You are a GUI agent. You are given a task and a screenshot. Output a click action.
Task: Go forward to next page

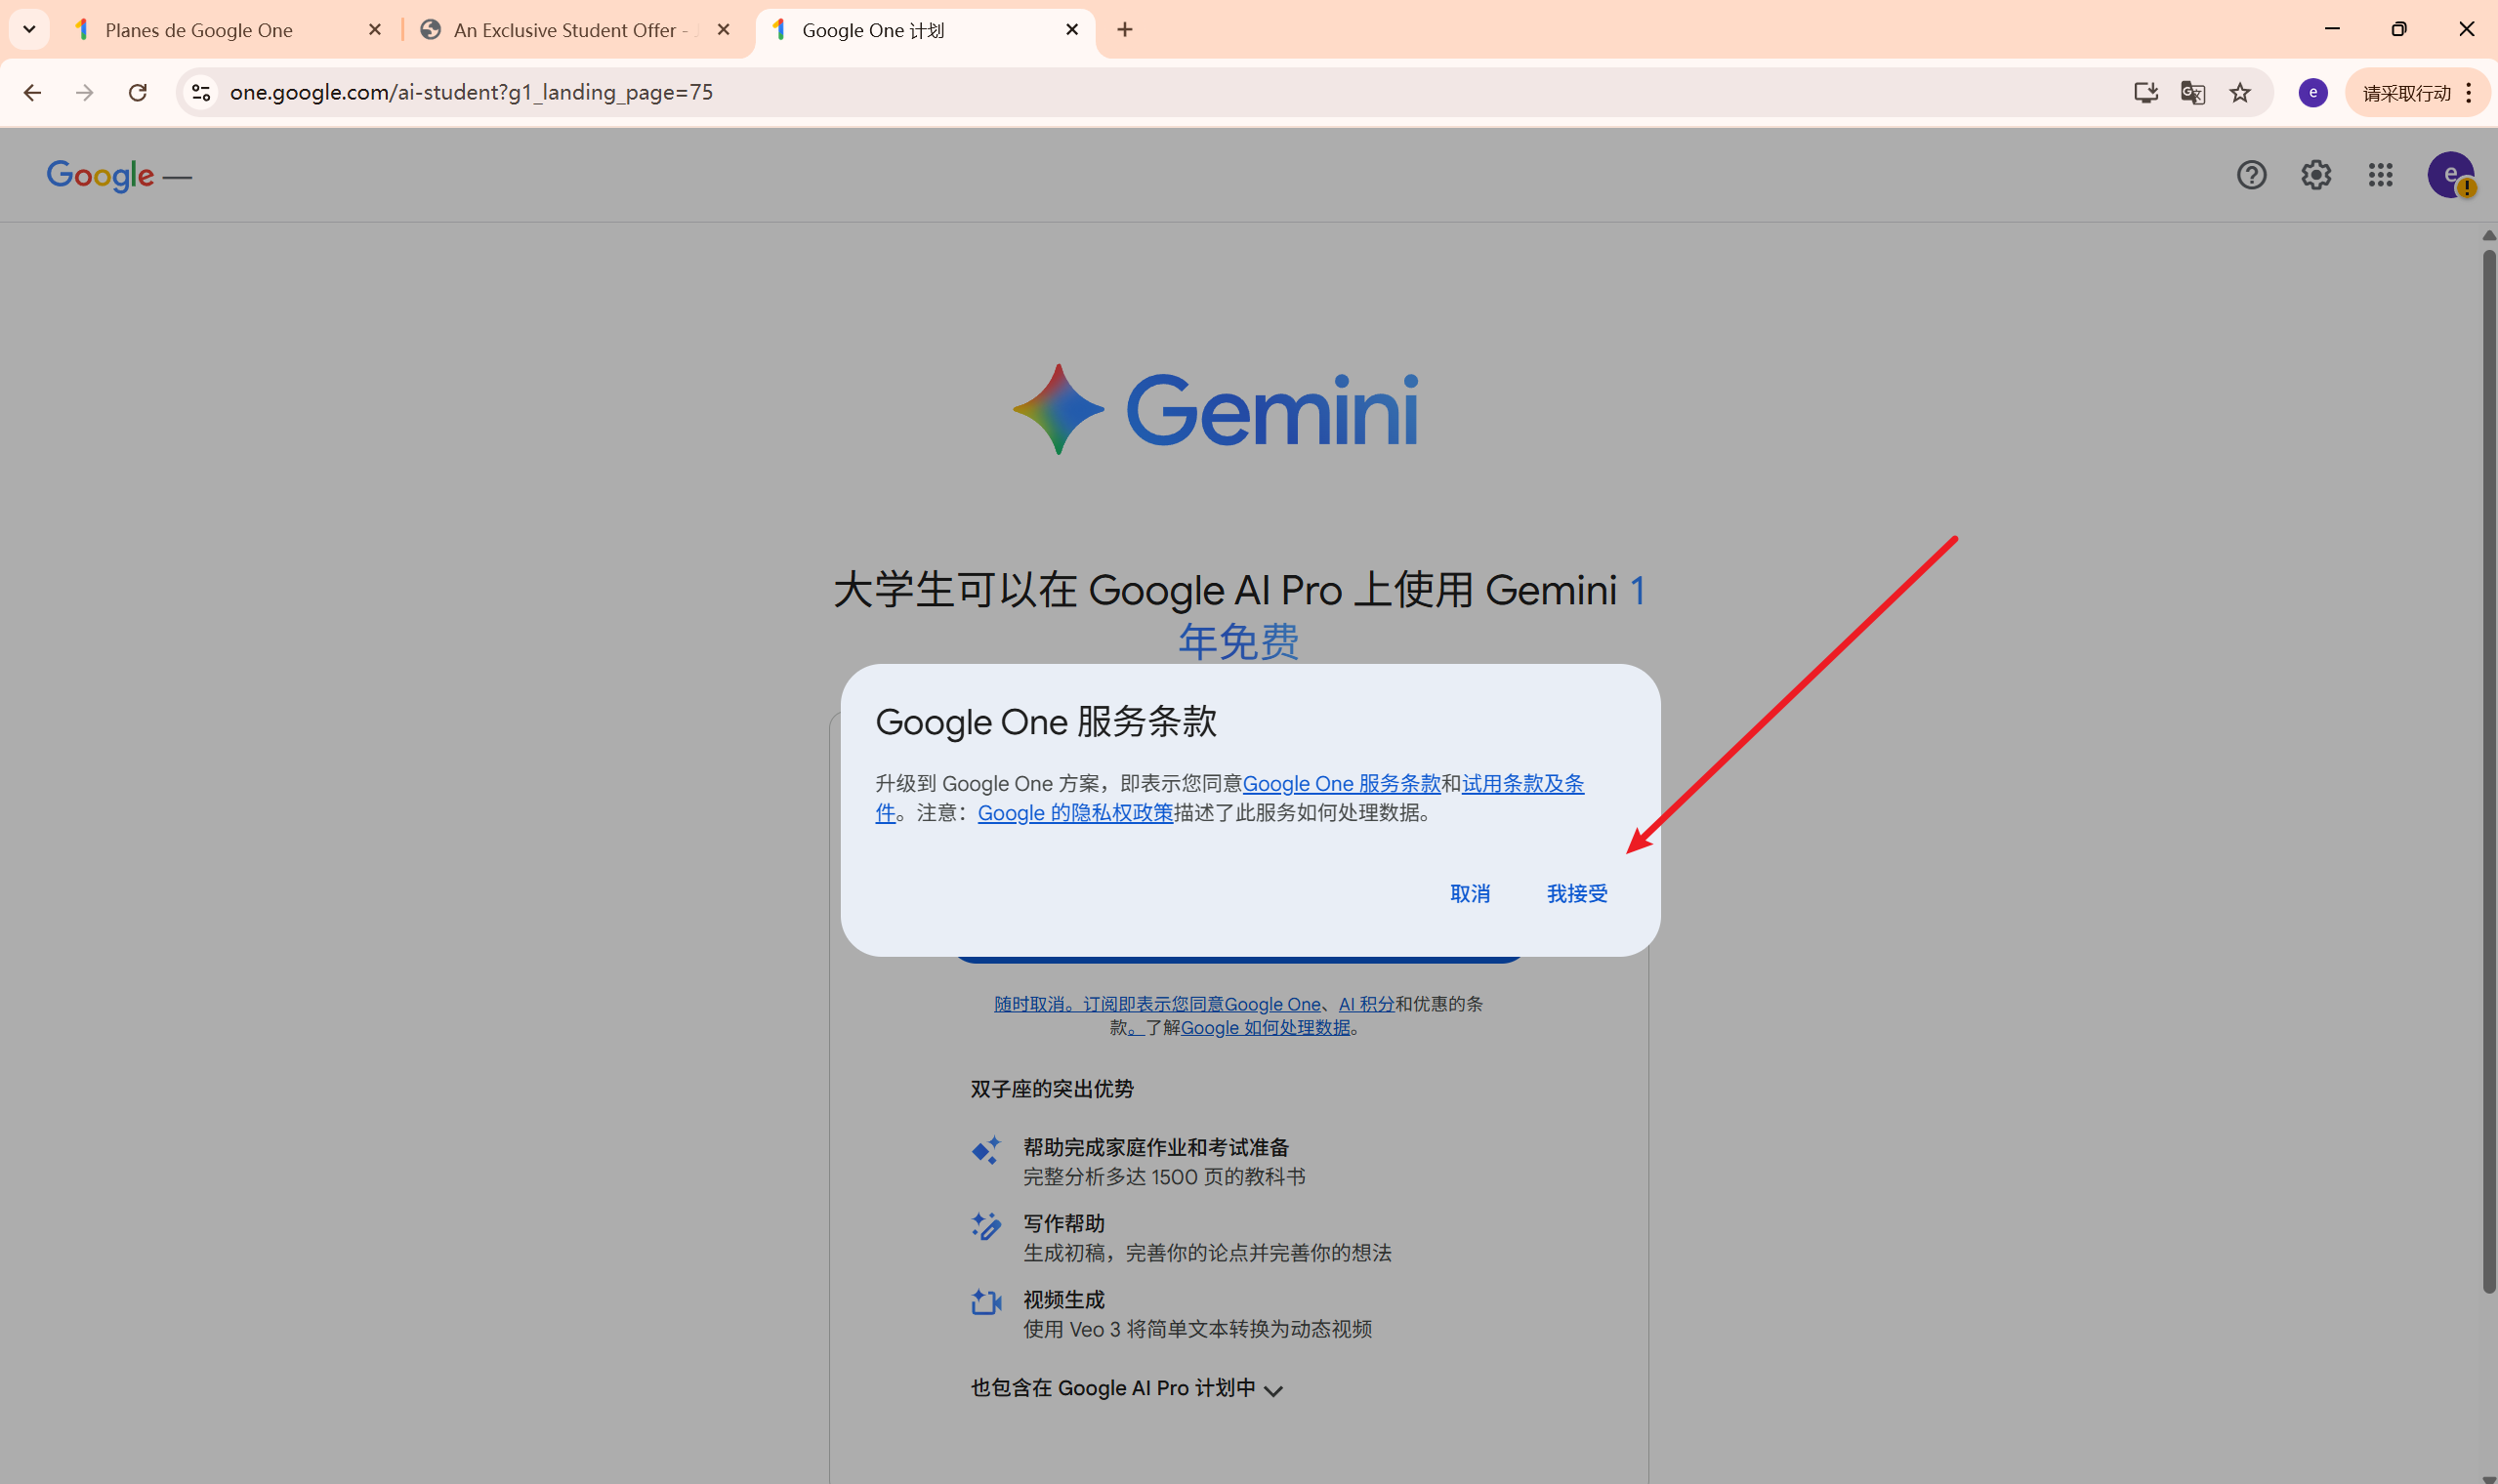85,93
